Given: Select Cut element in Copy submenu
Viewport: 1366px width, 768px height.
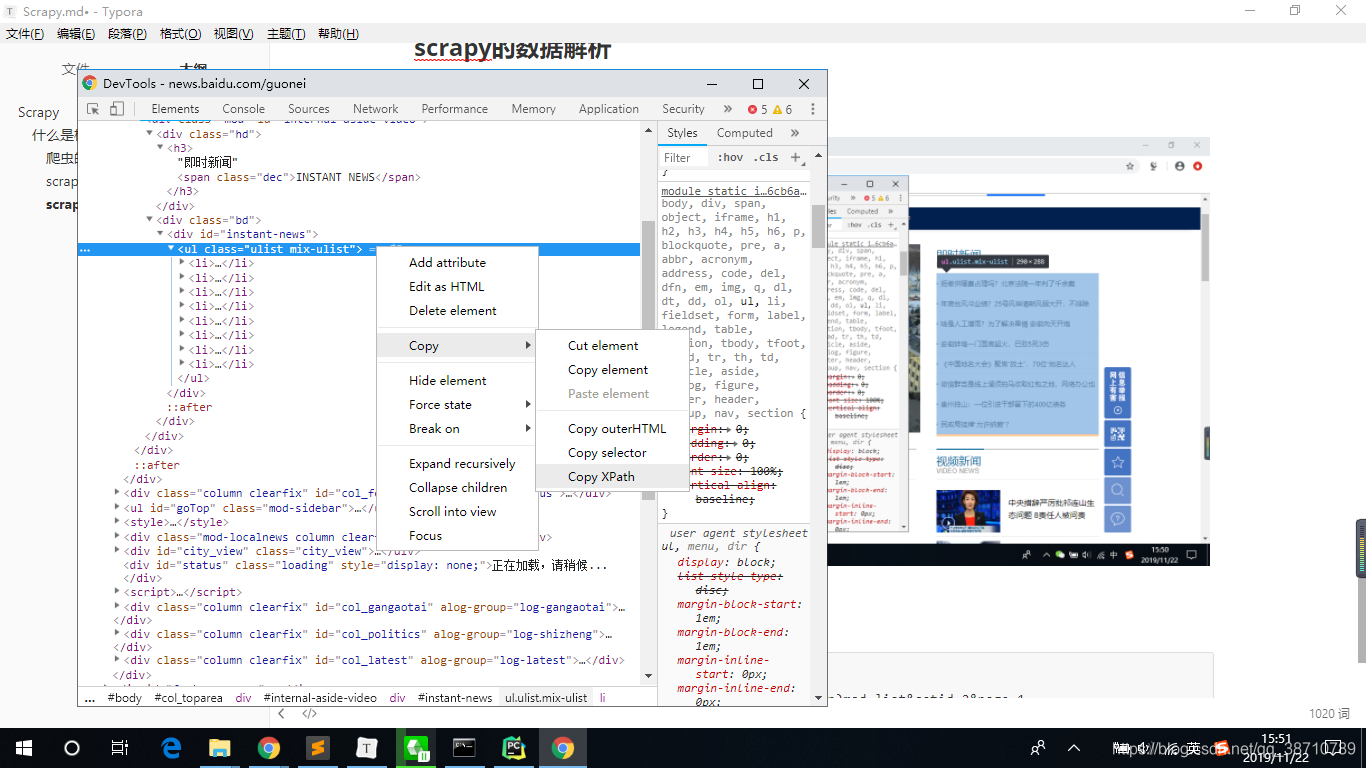Looking at the screenshot, I should click(x=612, y=346).
